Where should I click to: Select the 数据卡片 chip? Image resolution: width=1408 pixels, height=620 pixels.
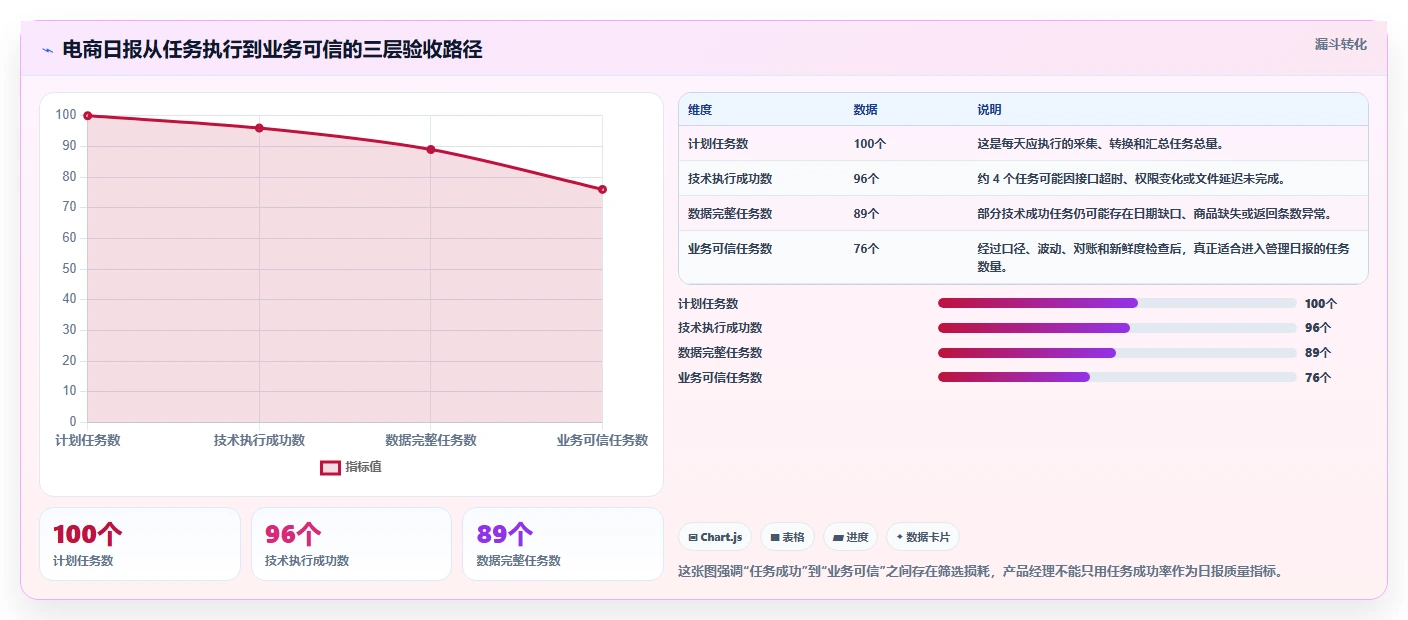923,537
